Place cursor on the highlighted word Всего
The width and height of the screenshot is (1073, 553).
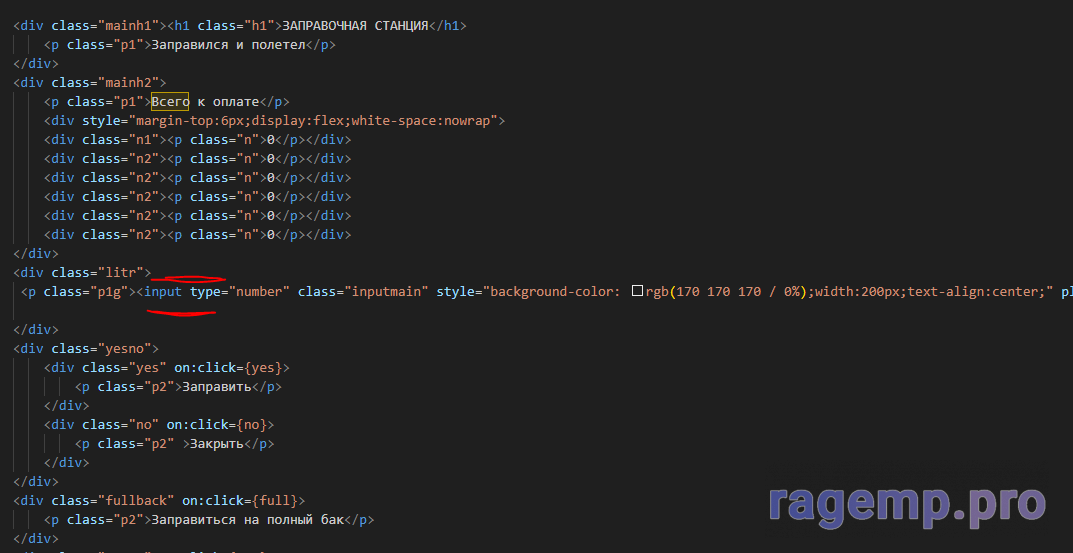click(x=170, y=101)
